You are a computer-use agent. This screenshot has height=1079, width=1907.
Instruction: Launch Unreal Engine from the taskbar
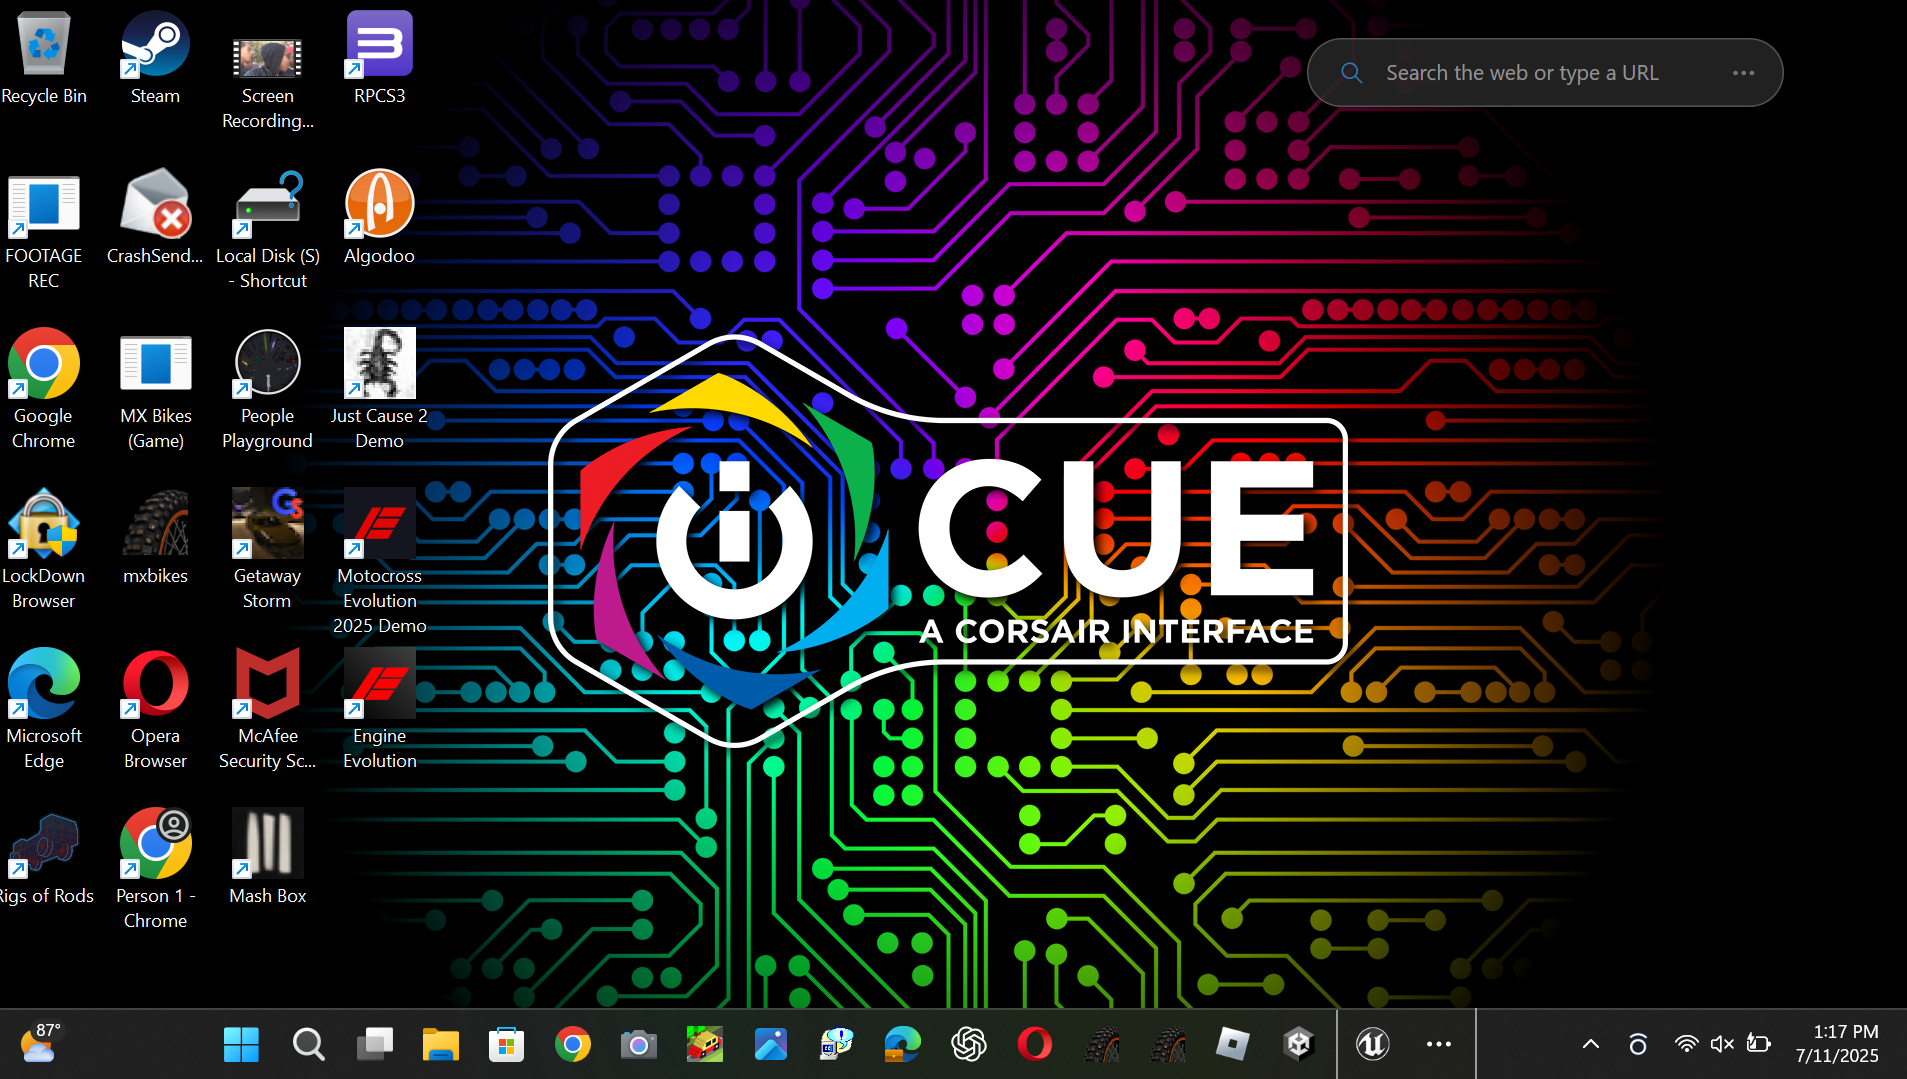pyautogui.click(x=1372, y=1045)
